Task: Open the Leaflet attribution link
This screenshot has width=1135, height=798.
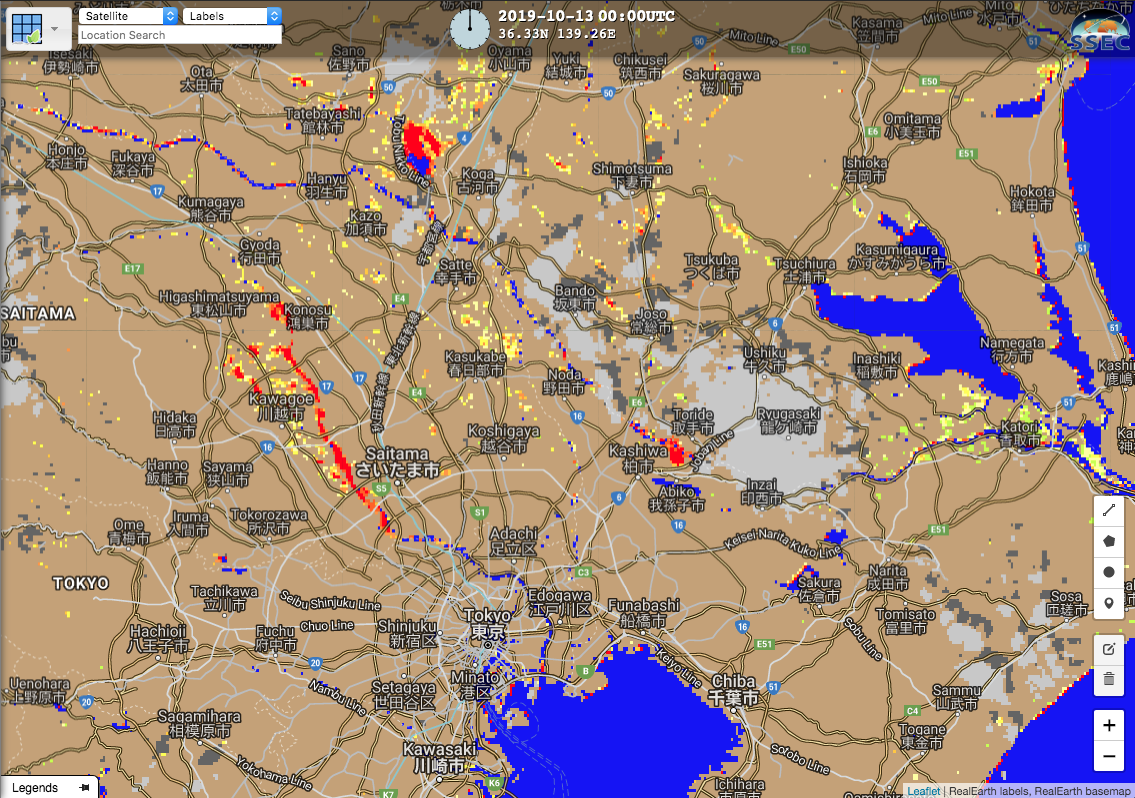Action: [x=923, y=791]
